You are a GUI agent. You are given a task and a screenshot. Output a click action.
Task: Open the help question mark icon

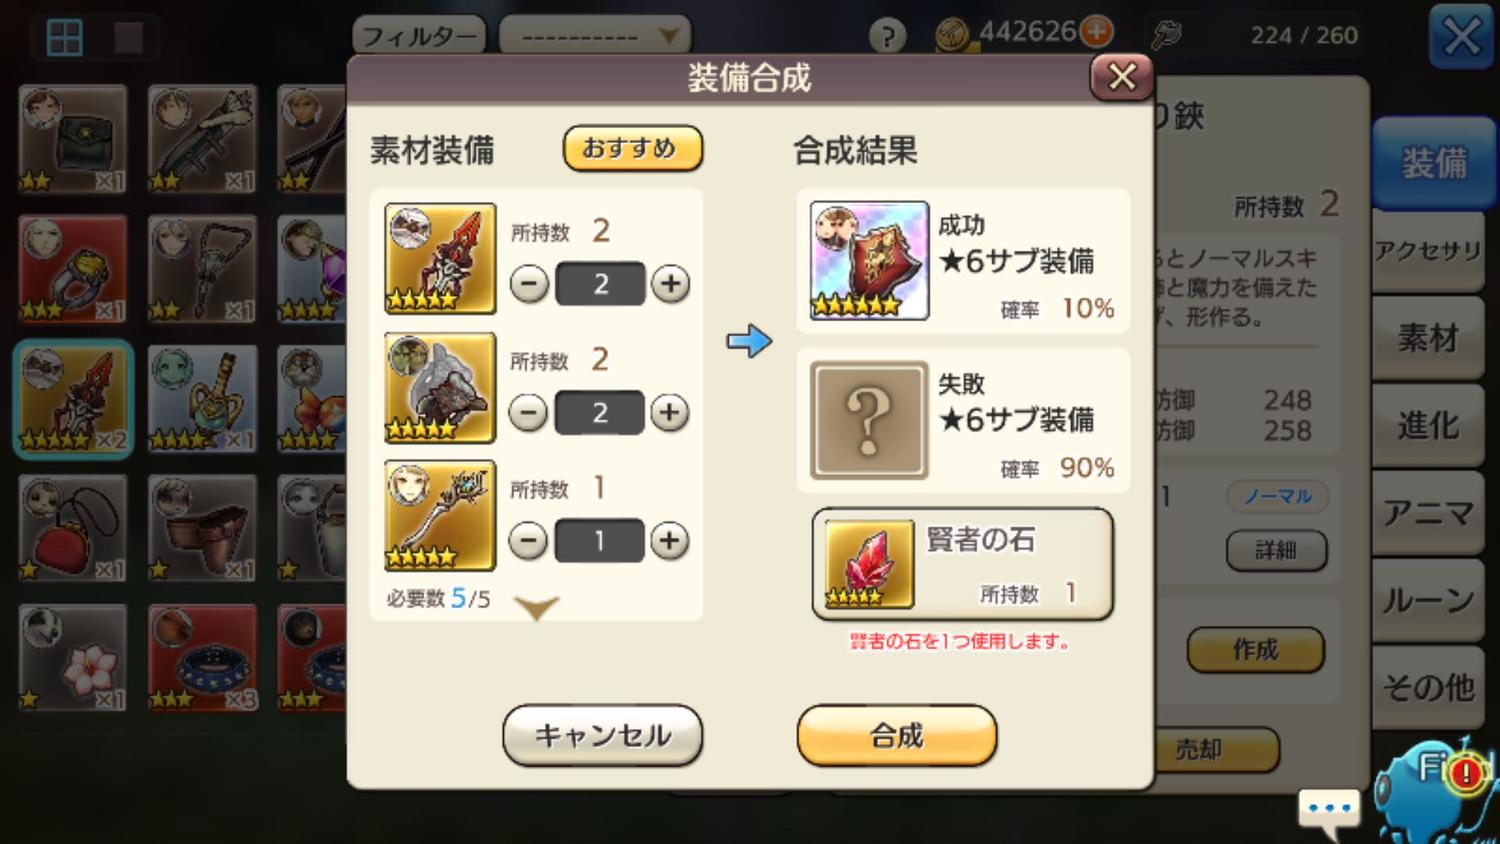(887, 36)
